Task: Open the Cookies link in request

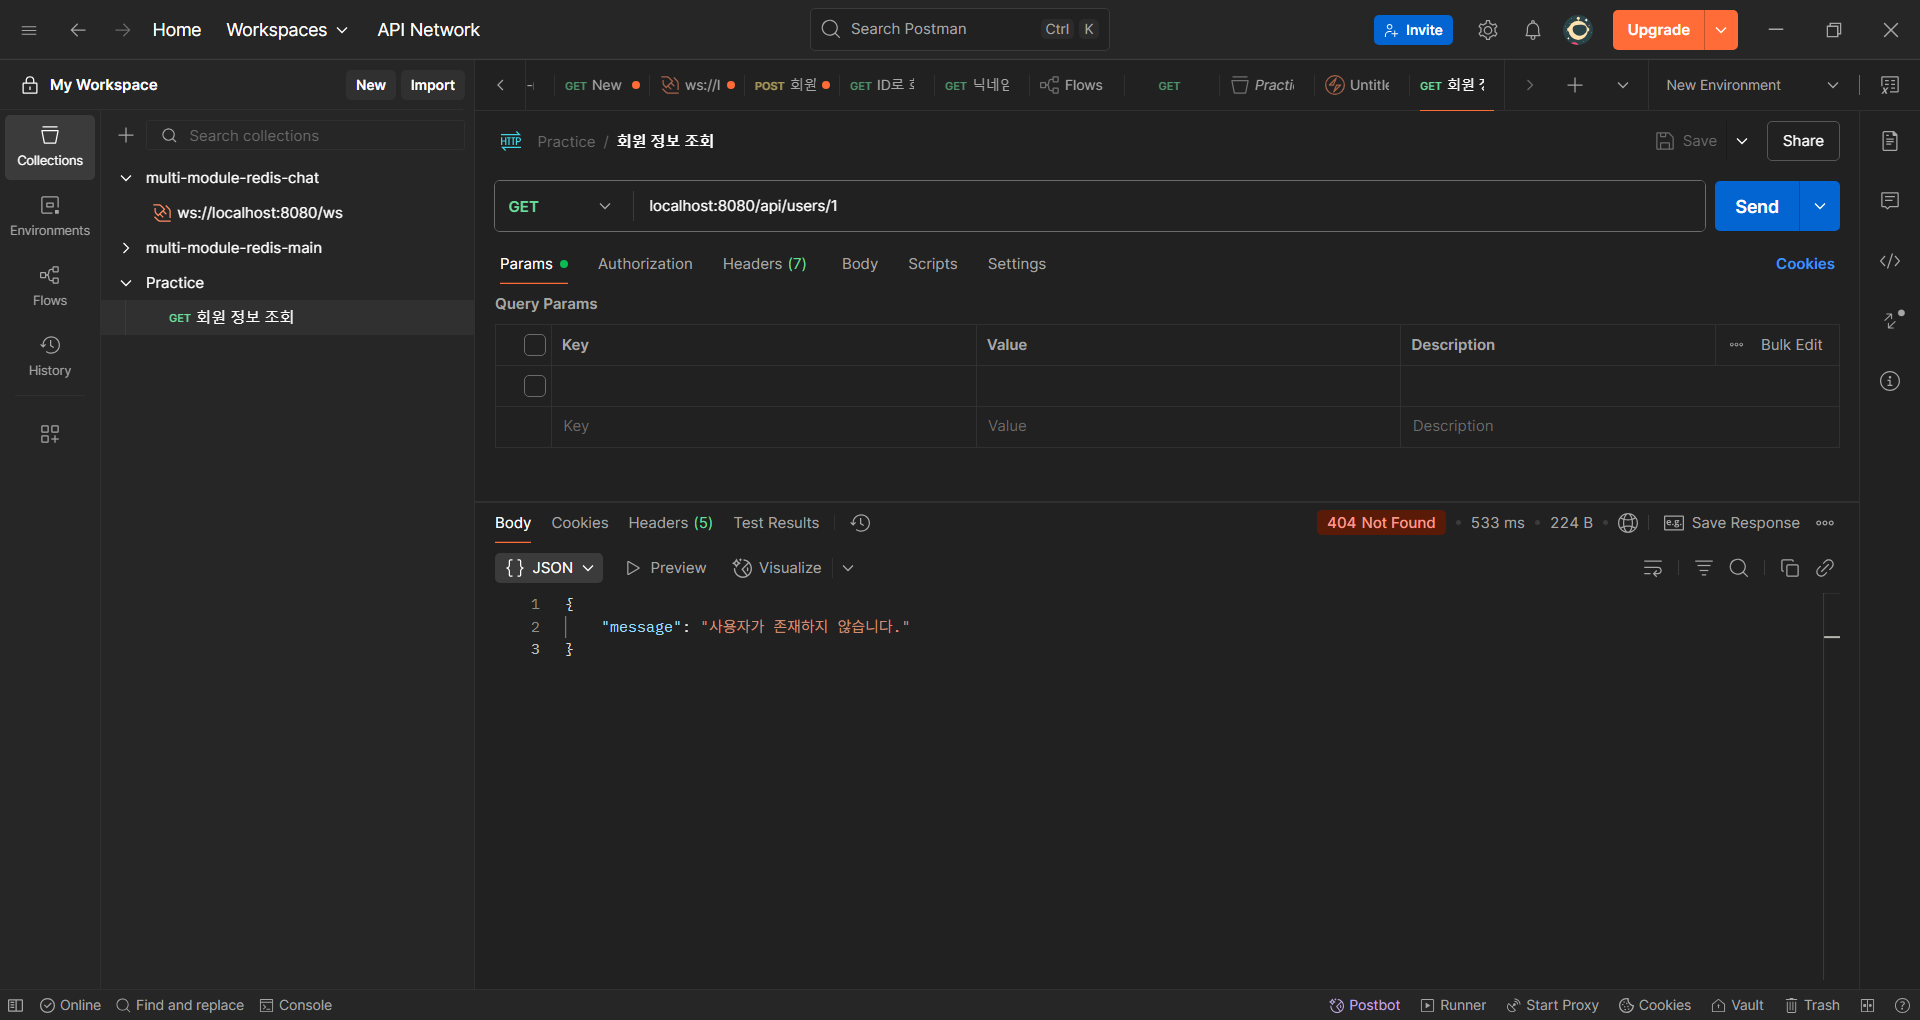Action: (1805, 264)
